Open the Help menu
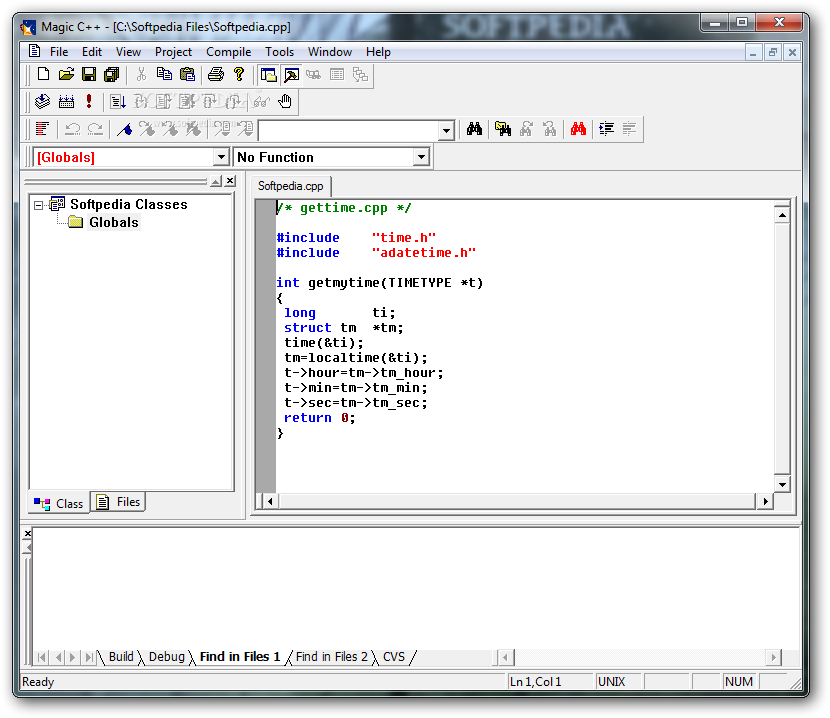 (378, 52)
